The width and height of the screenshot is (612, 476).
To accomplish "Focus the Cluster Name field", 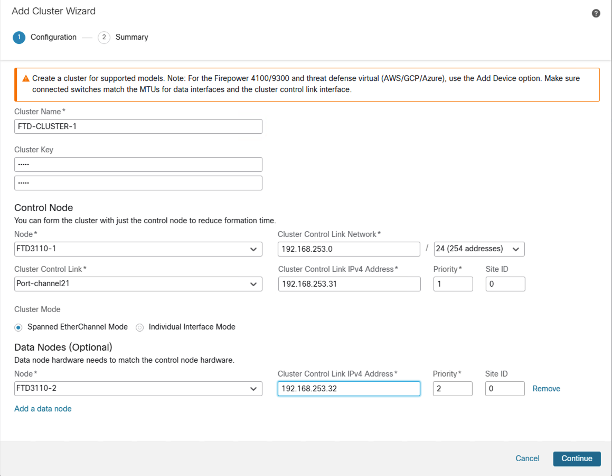I will (x=138, y=127).
